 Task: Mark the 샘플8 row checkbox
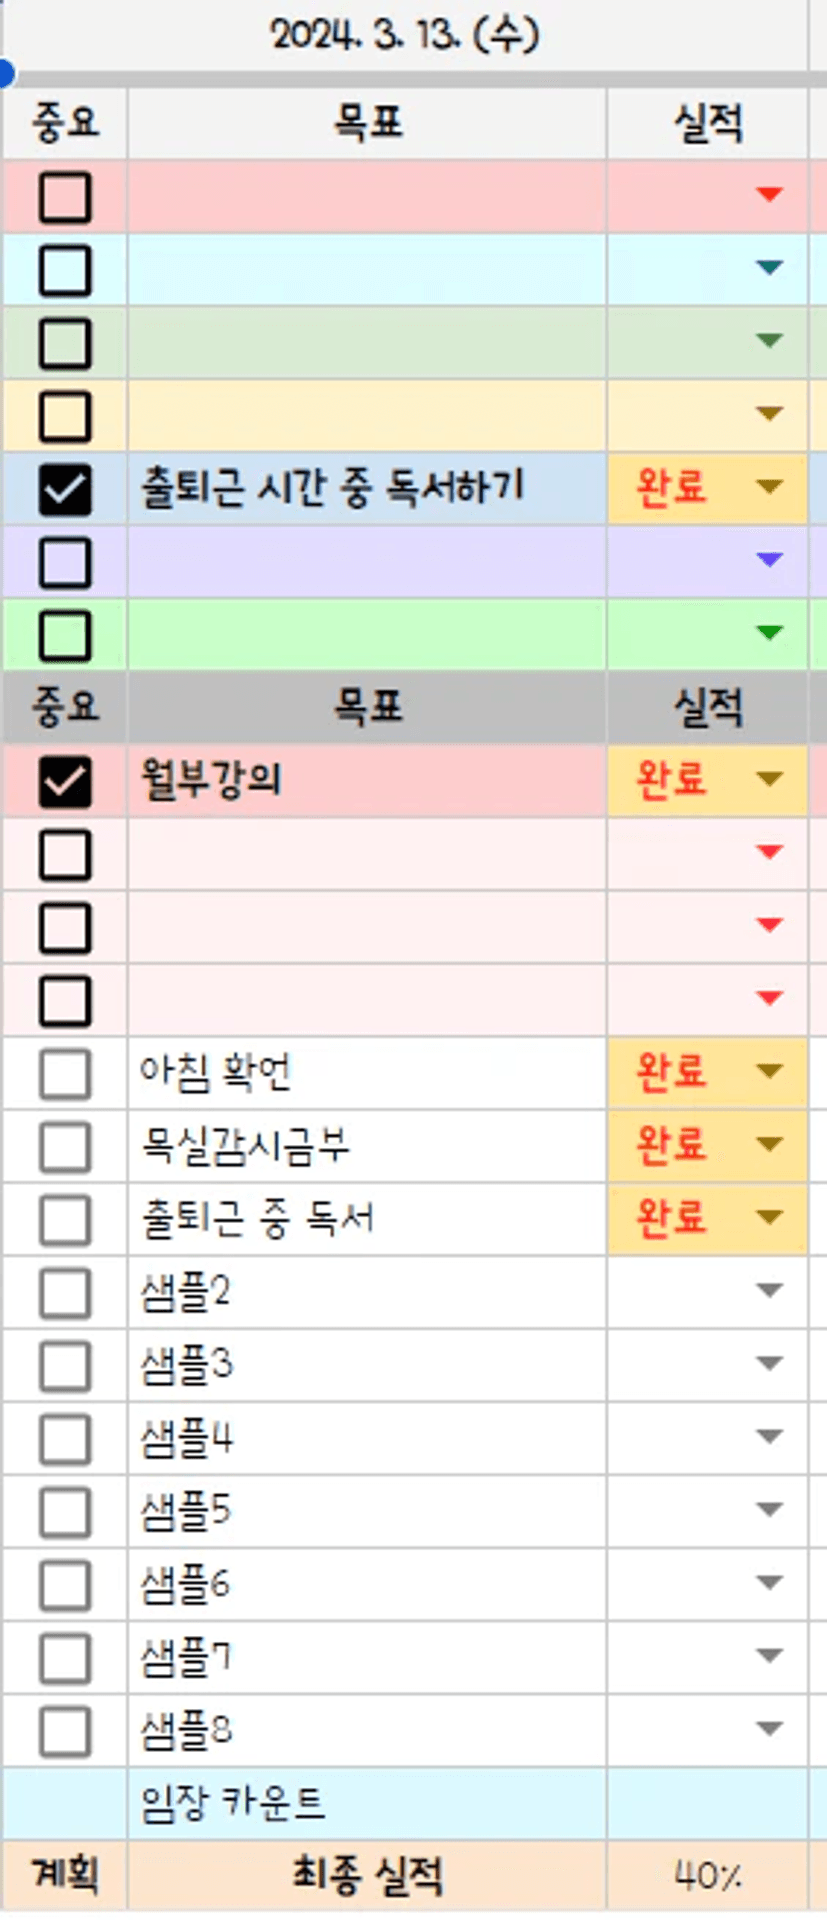click(65, 1730)
